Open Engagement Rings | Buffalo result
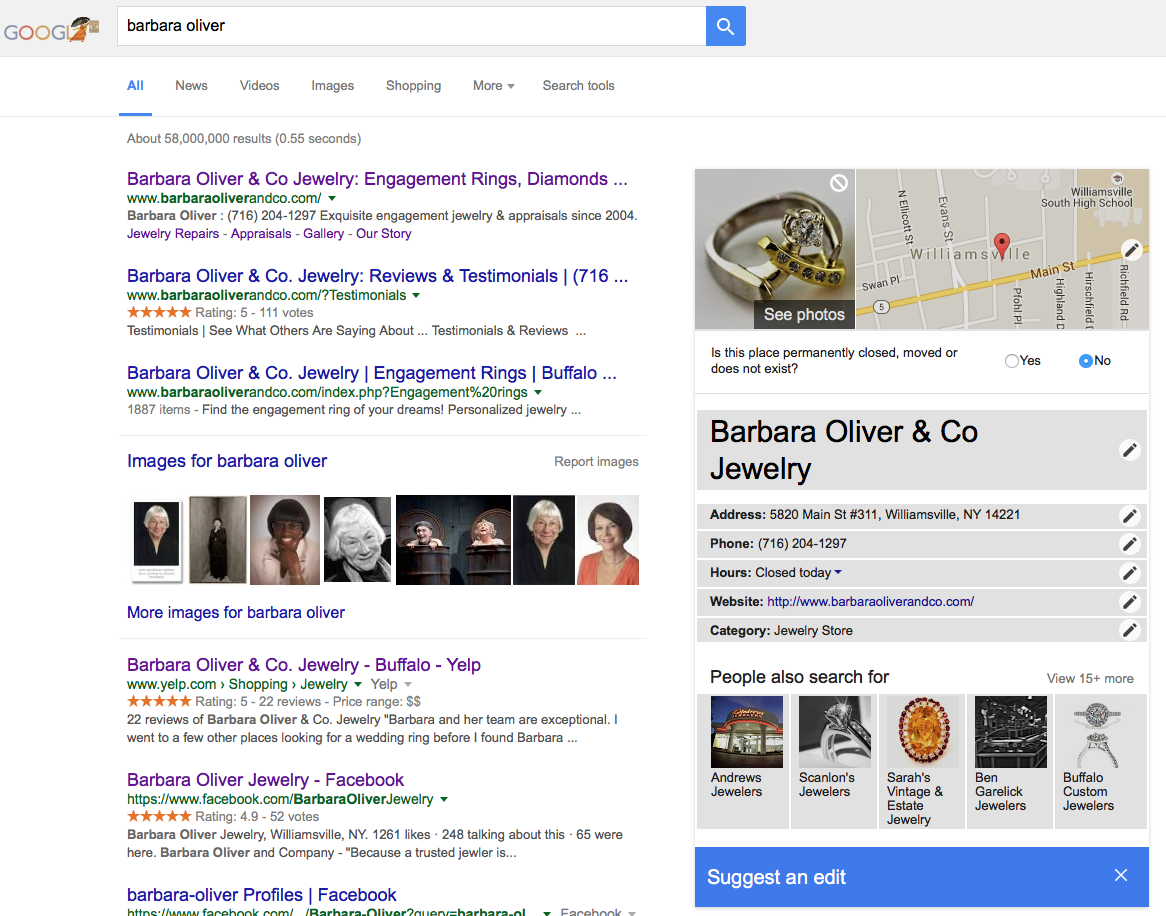 click(x=372, y=373)
